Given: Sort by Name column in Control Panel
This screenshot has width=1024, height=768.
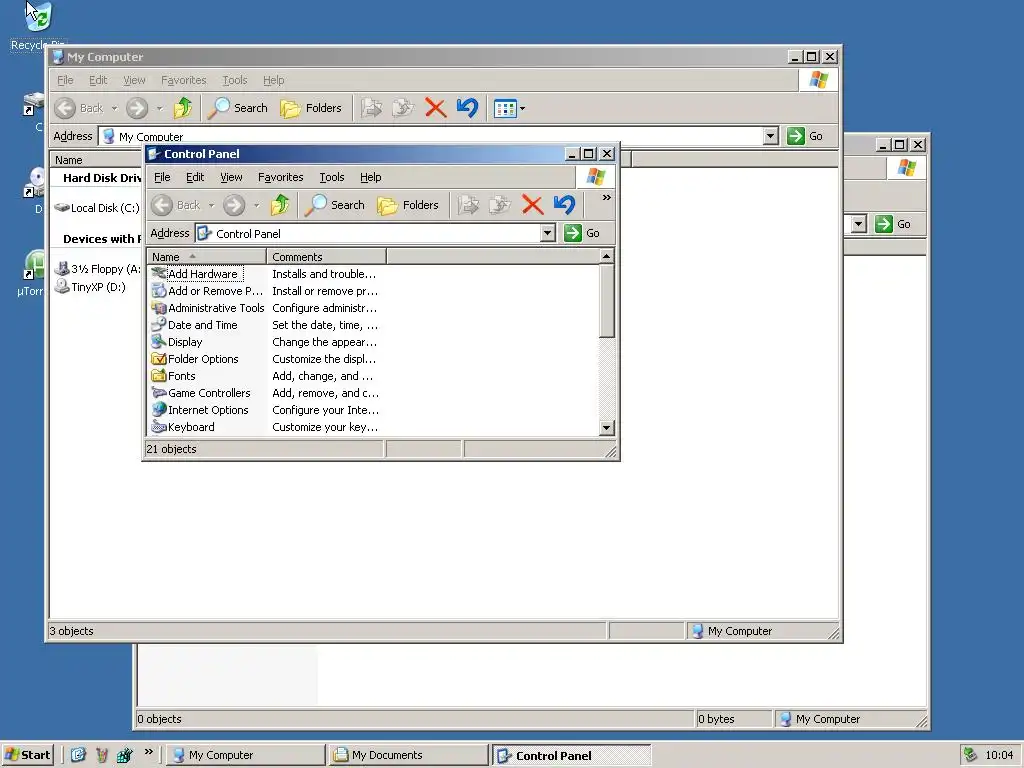Looking at the screenshot, I should coord(206,257).
